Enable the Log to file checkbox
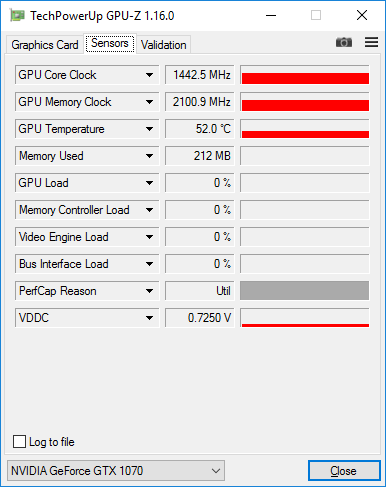Viewport: 386px width, 487px height. [19, 442]
